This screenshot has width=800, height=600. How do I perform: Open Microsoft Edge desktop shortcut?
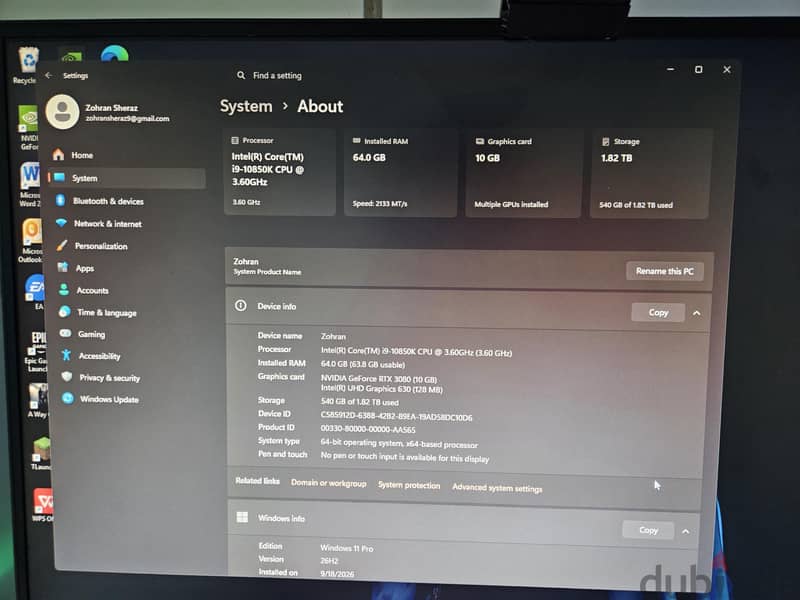[114, 54]
